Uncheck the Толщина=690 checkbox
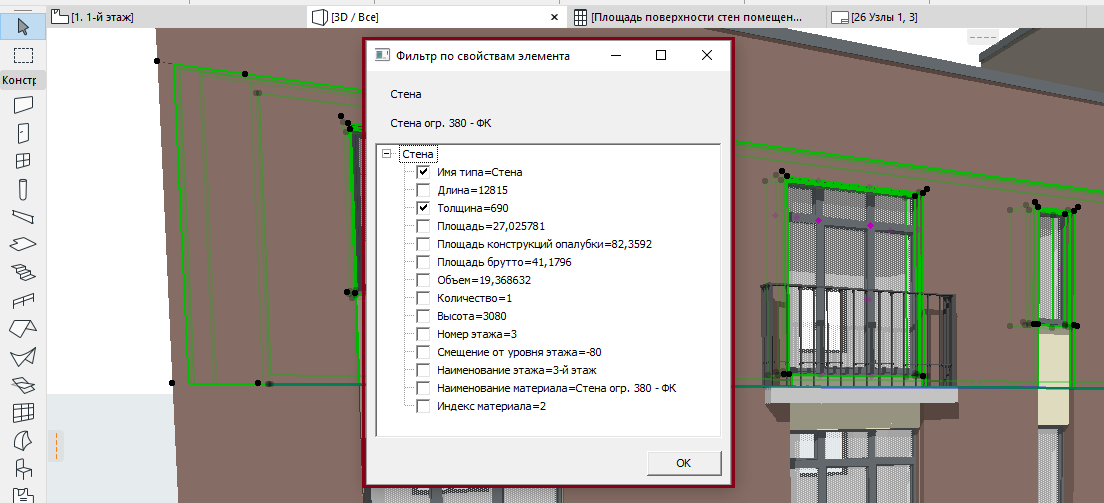The image size is (1104, 503). pos(423,208)
